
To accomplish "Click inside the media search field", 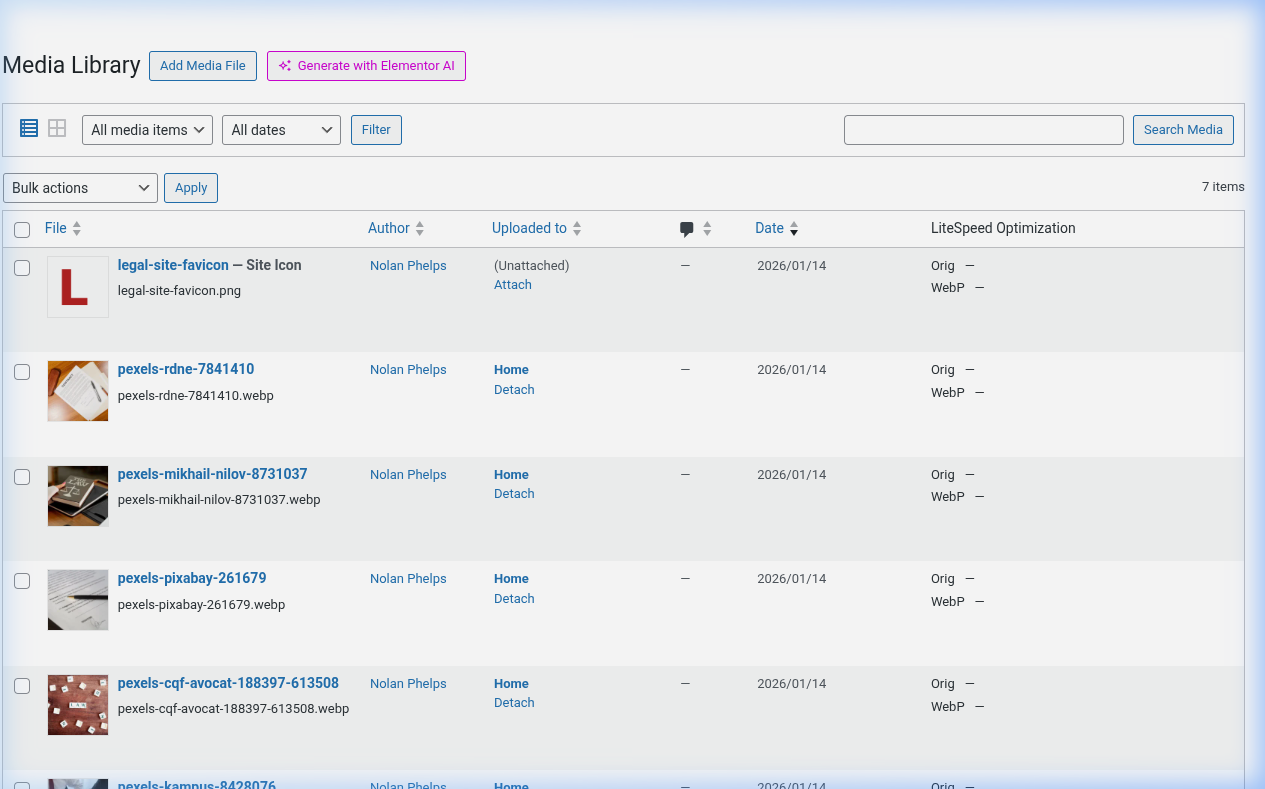I will [x=983, y=129].
